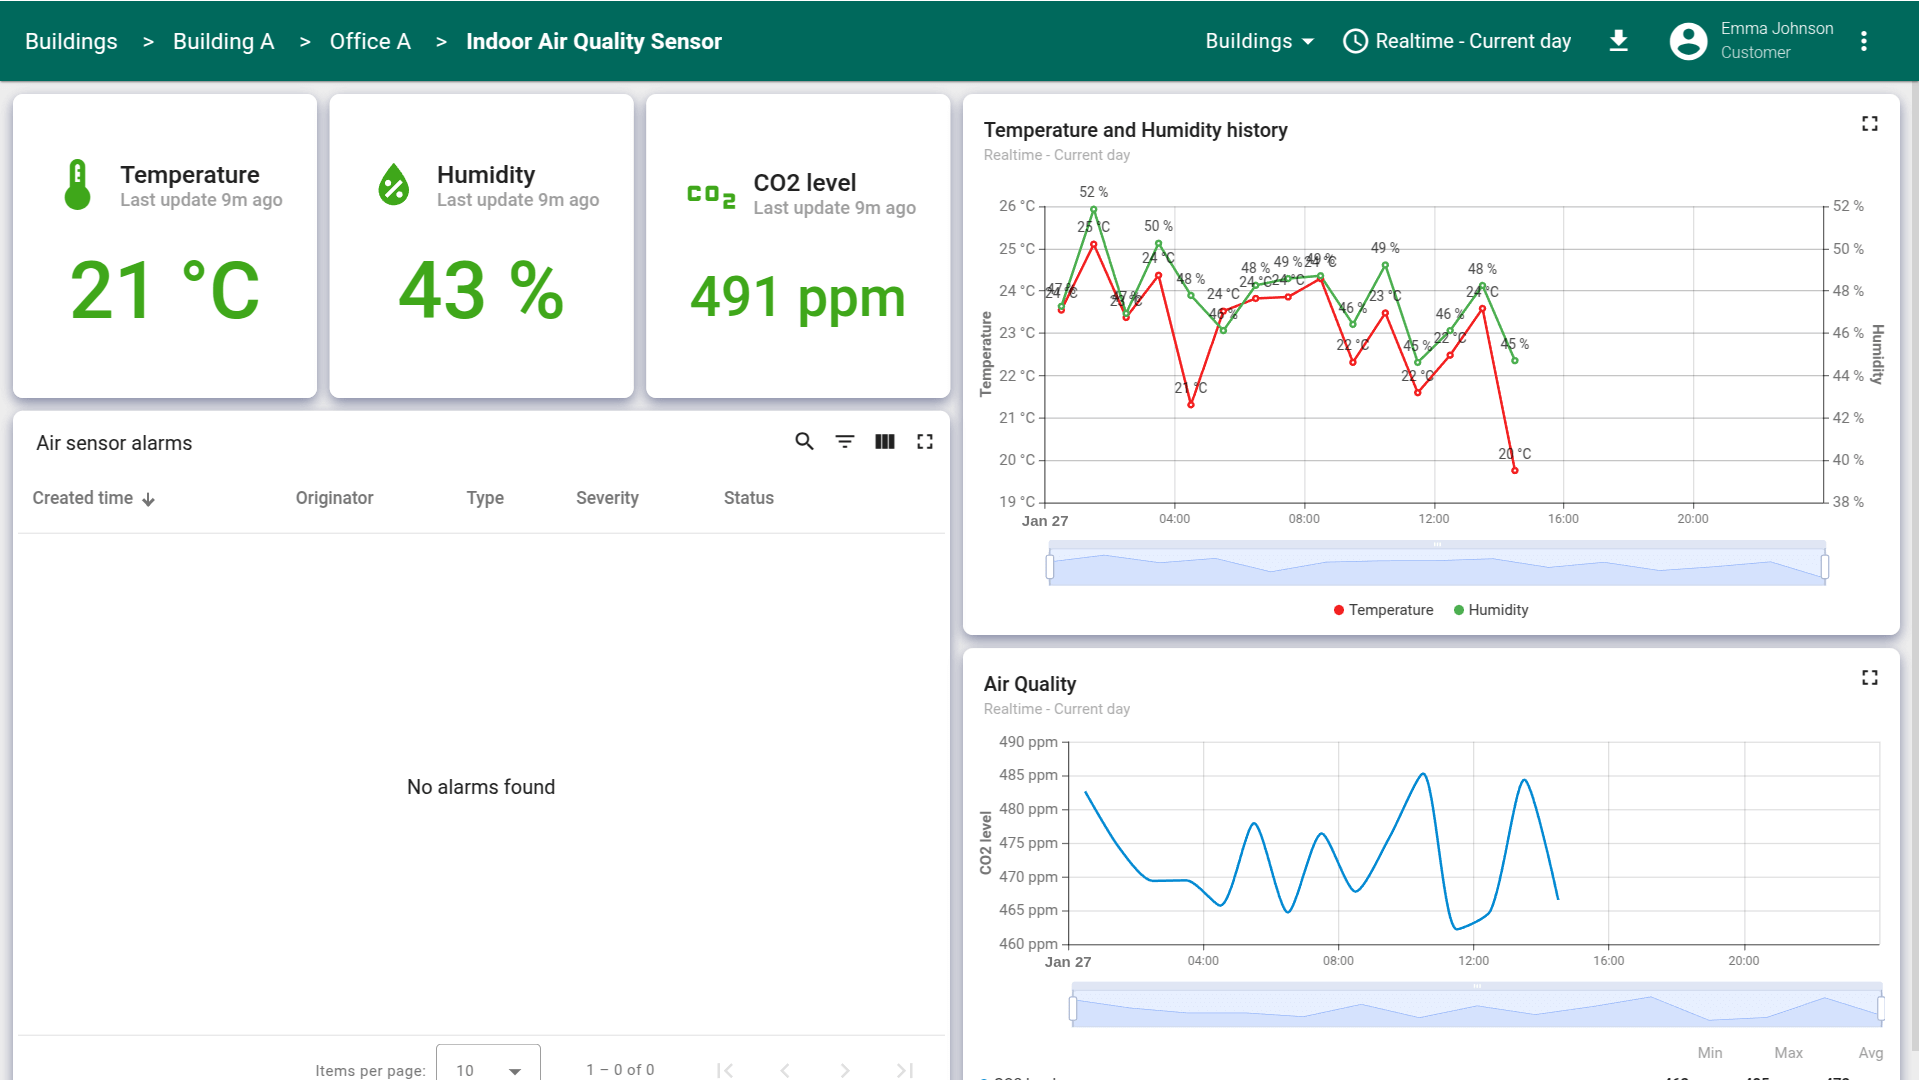Open the user account three-dot menu
Screen dimensions: 1920x1080
tap(1863, 41)
